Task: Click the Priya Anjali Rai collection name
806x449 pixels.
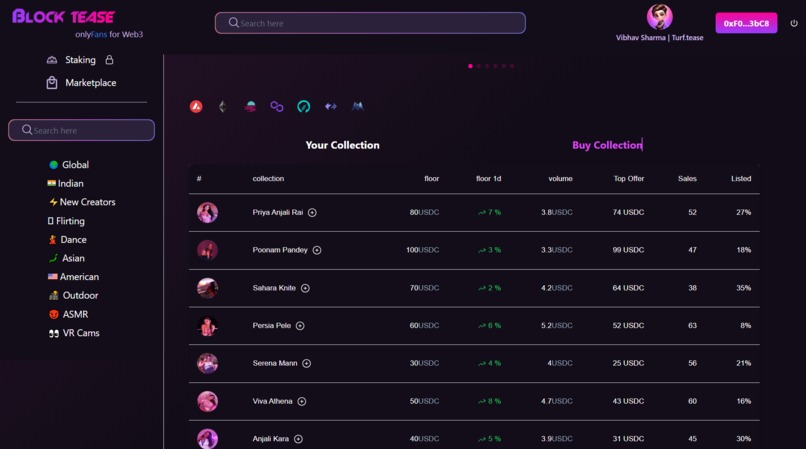Action: coord(278,212)
